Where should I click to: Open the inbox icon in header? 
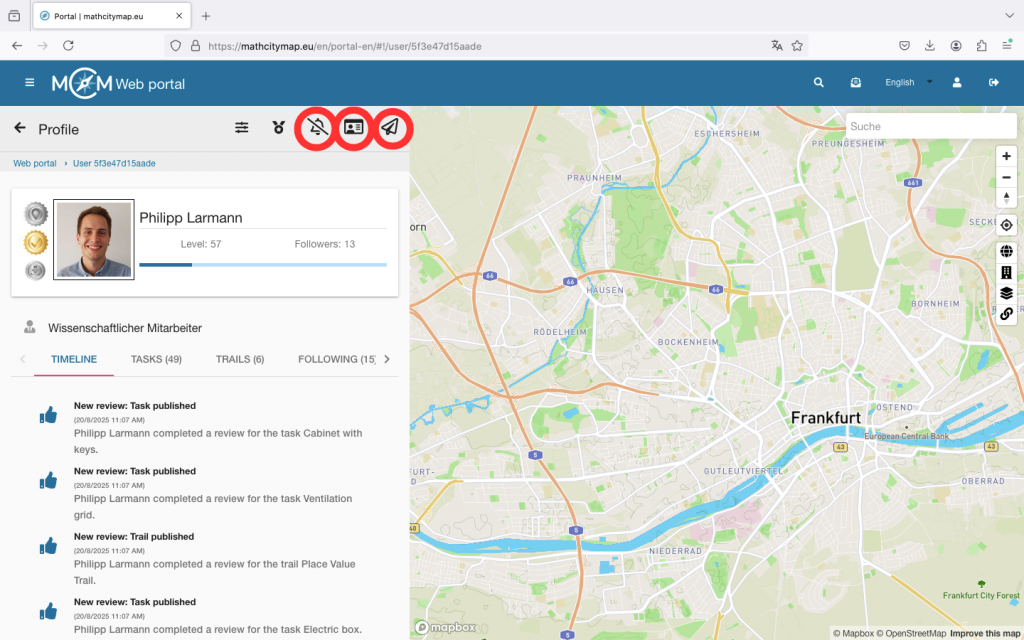[x=856, y=83]
